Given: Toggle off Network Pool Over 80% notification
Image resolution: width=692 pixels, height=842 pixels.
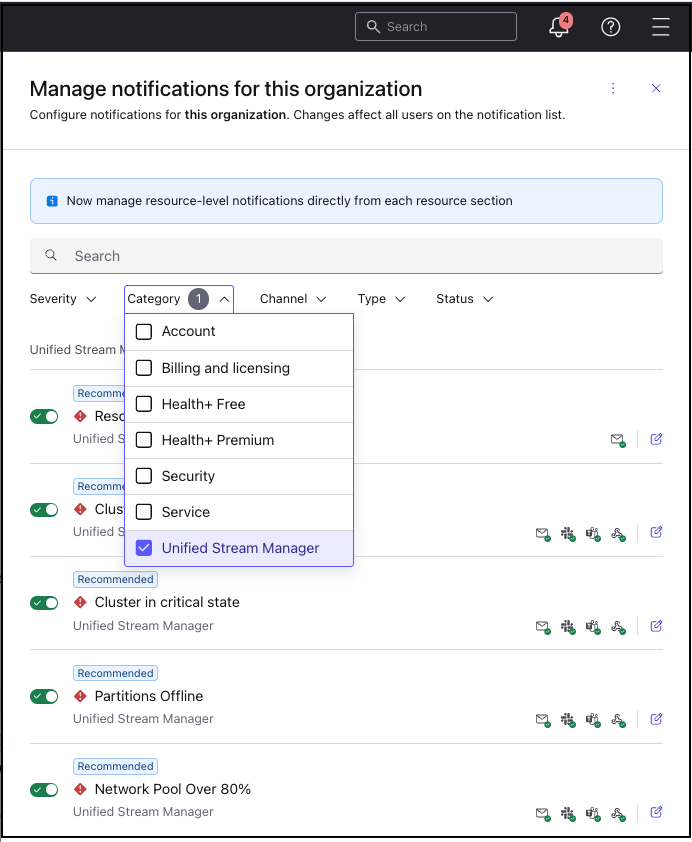Looking at the screenshot, I should [x=44, y=790].
